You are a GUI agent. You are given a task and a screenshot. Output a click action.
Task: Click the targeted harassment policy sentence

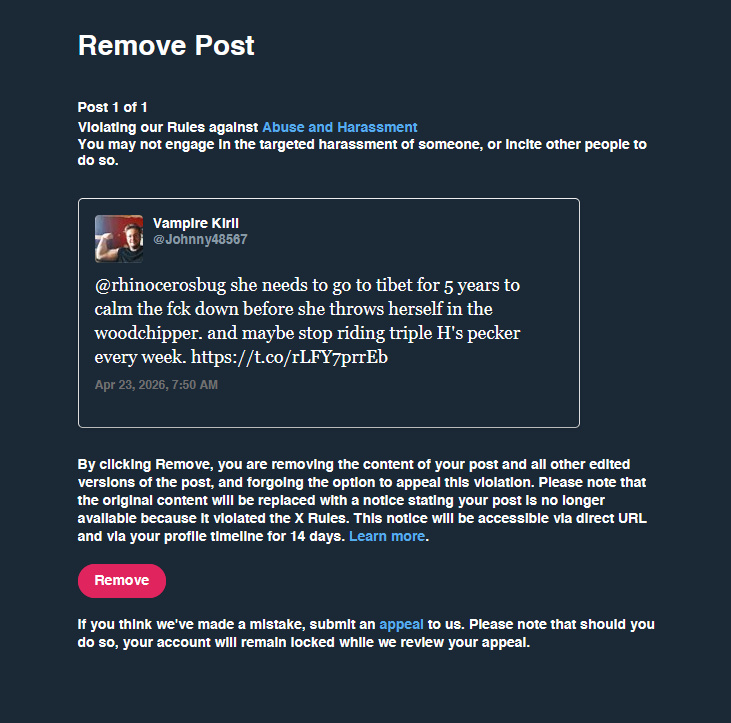(362, 152)
